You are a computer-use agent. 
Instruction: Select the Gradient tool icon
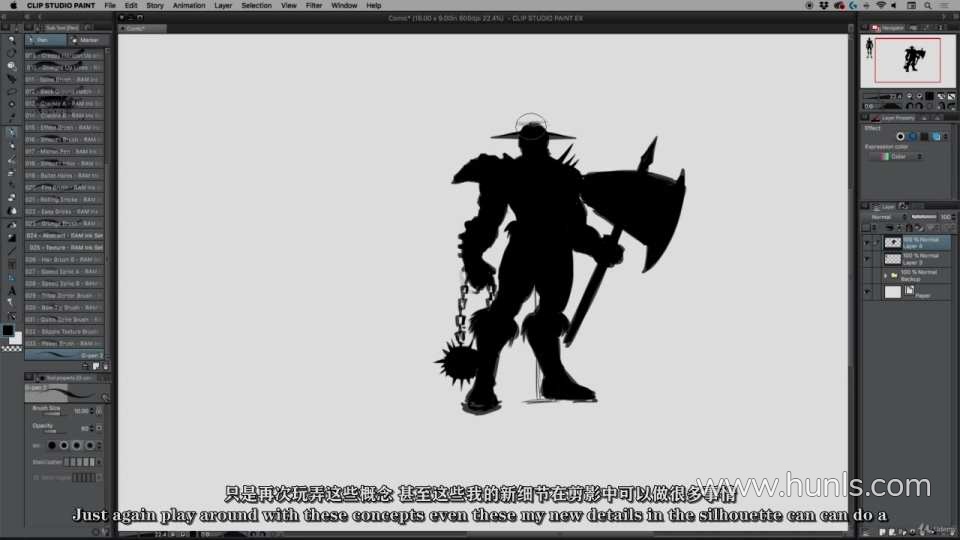(11, 237)
